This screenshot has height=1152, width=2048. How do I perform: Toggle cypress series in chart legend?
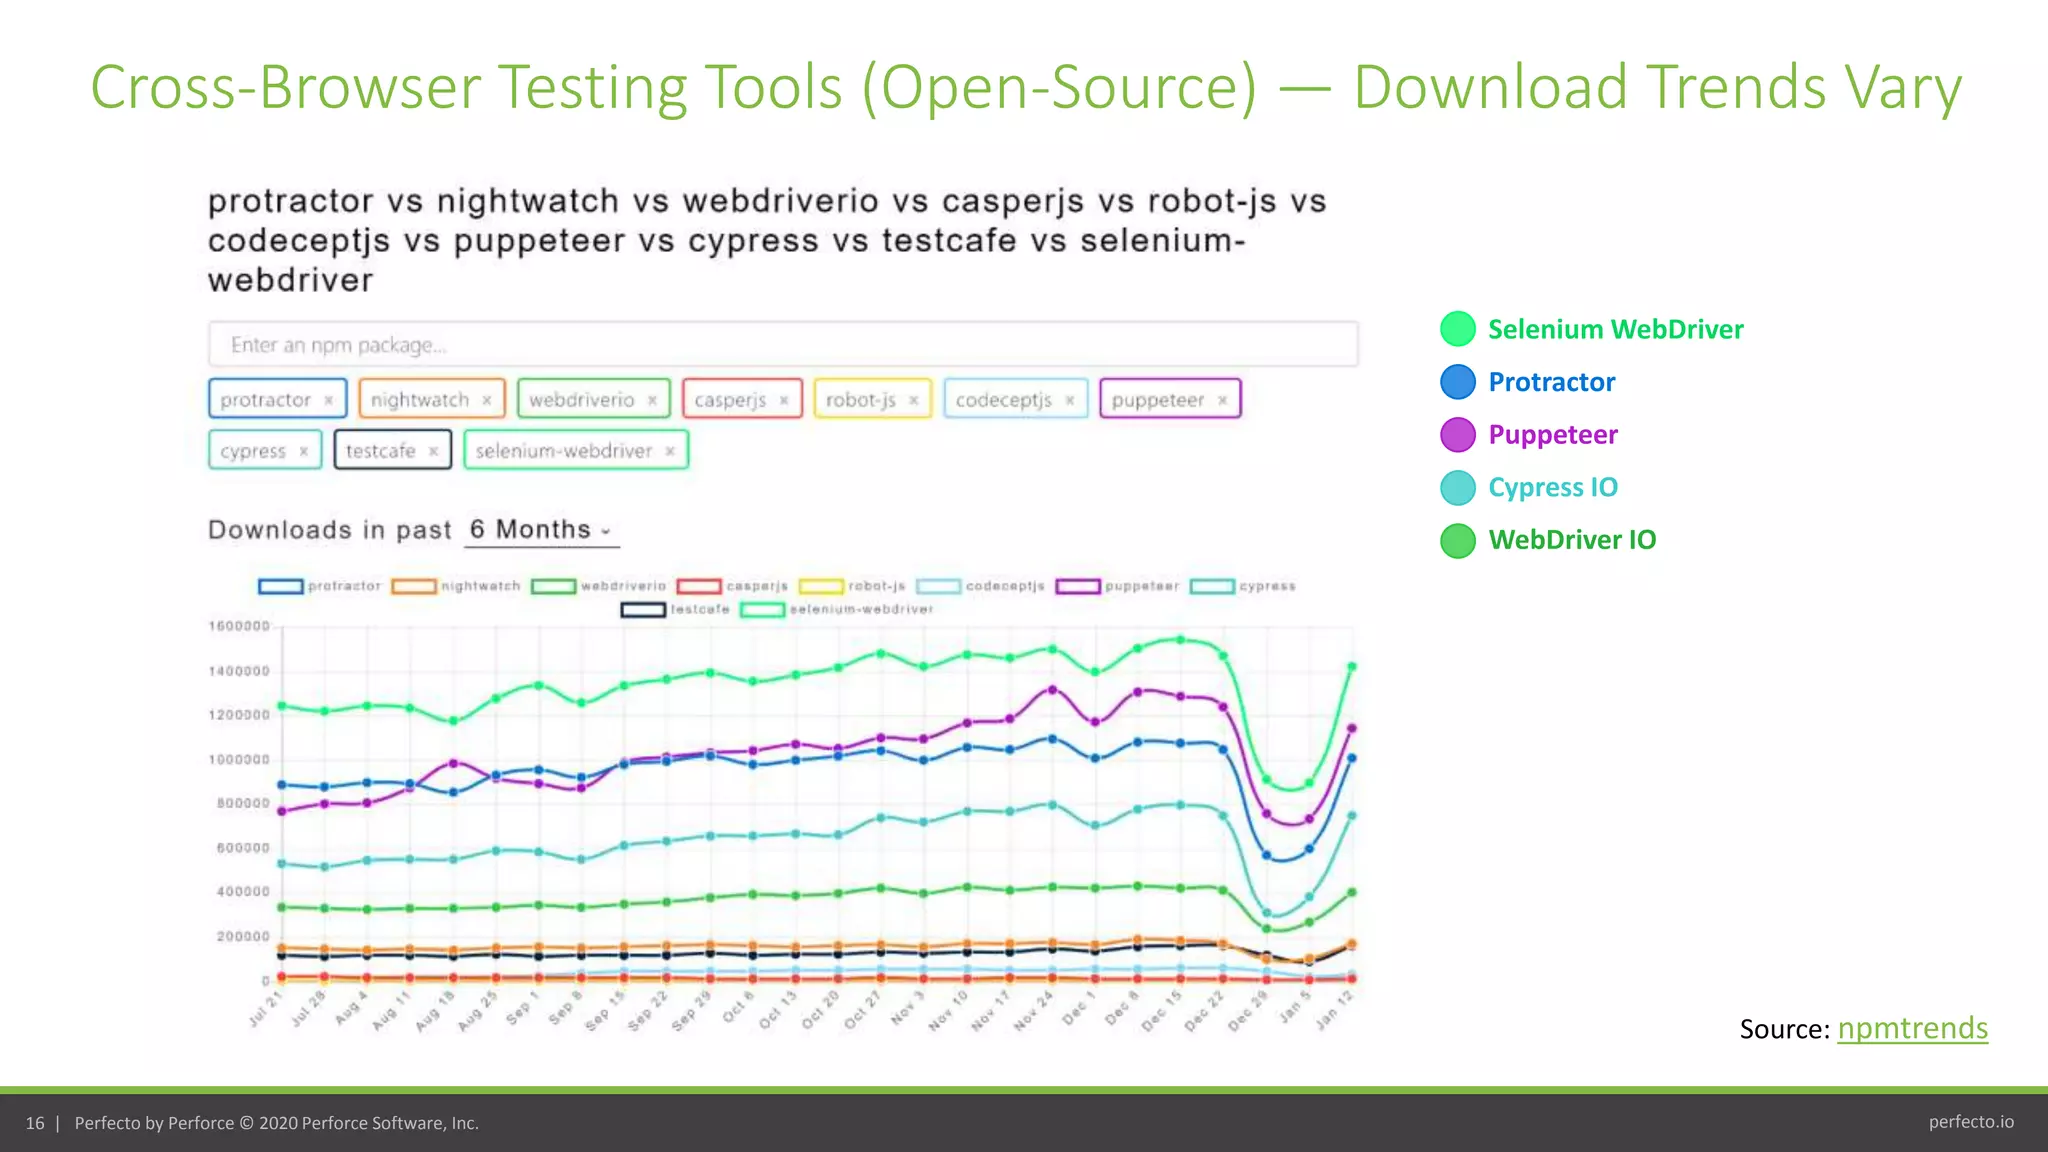[x=1243, y=586]
